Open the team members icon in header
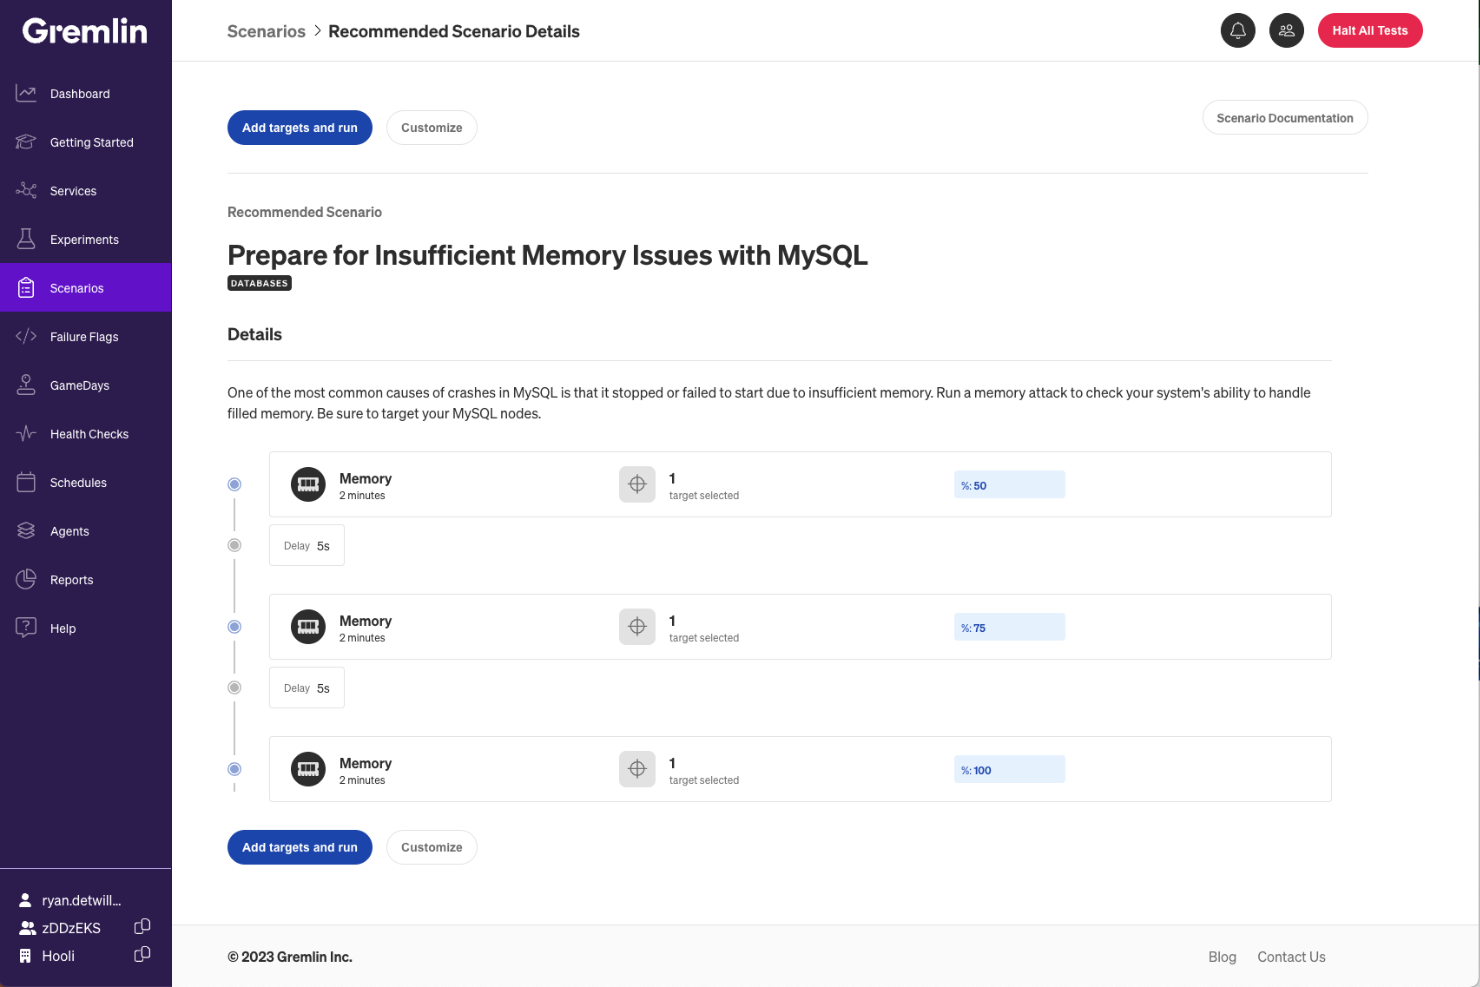 (1287, 30)
